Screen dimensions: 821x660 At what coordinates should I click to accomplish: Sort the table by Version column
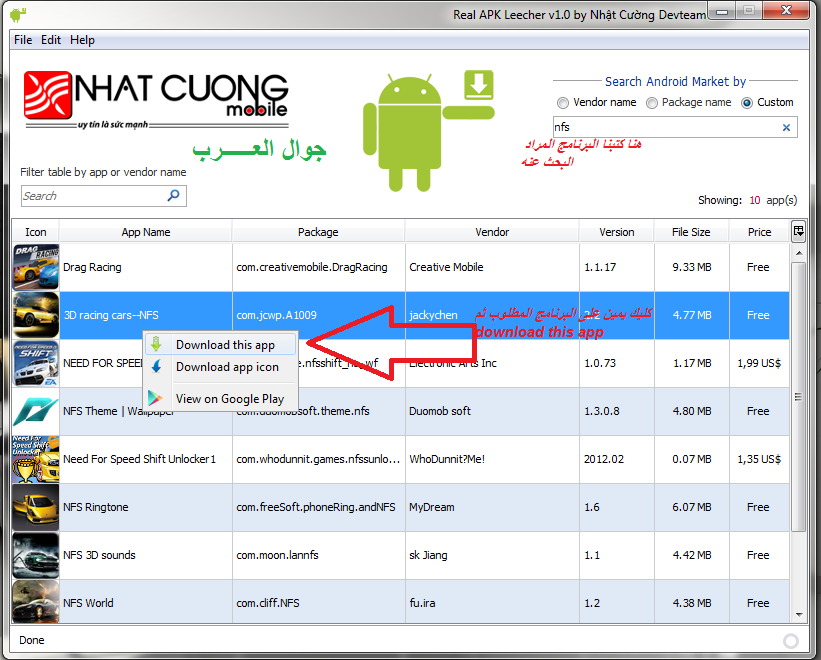pyautogui.click(x=616, y=232)
